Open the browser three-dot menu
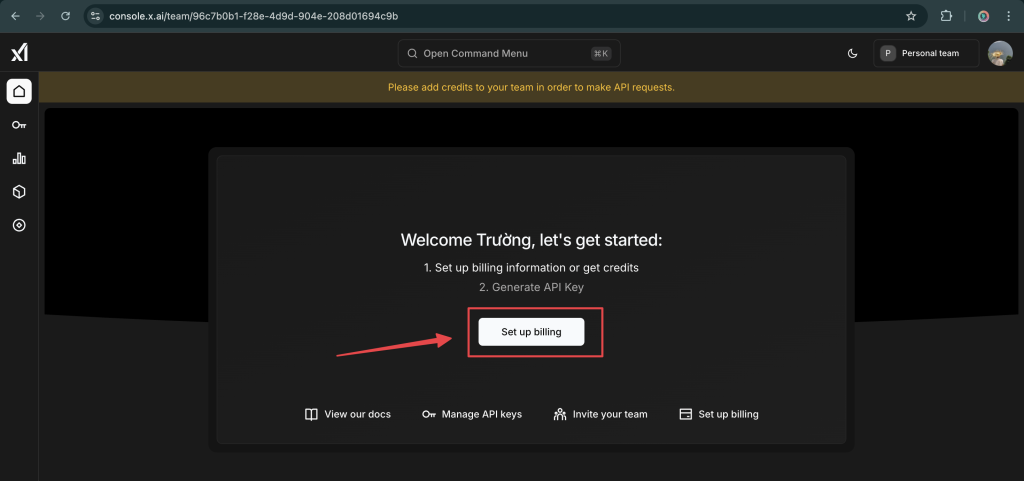The width and height of the screenshot is (1024, 481). pos(1008,16)
